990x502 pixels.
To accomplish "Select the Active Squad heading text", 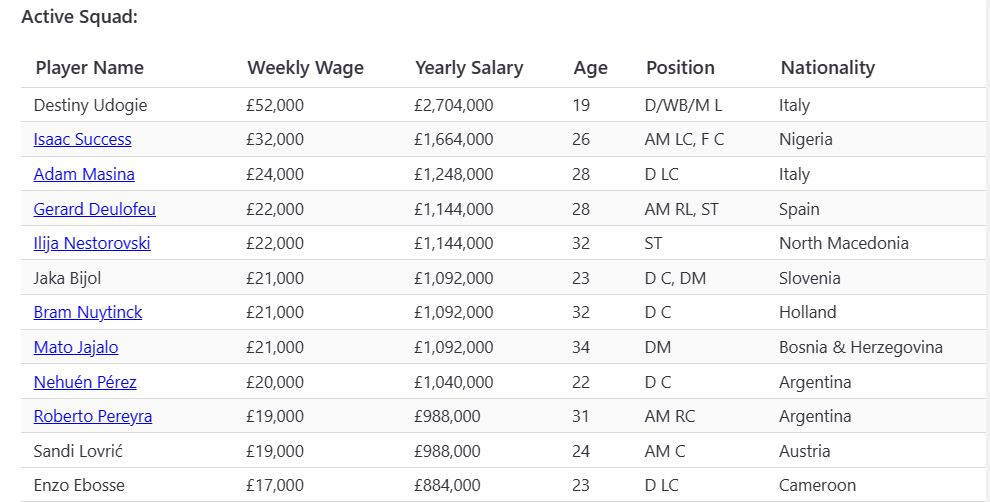I will [x=80, y=16].
